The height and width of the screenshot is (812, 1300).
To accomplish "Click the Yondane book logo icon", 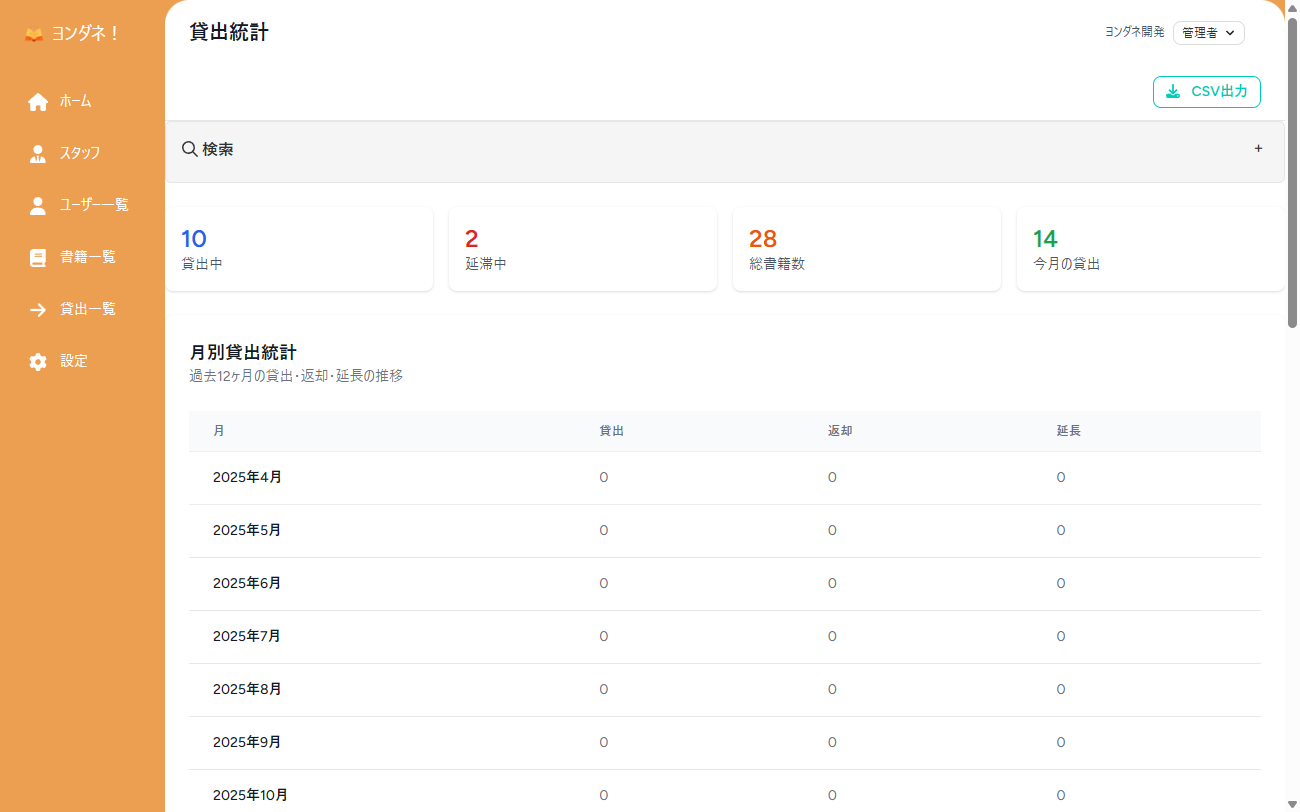I will [35, 34].
